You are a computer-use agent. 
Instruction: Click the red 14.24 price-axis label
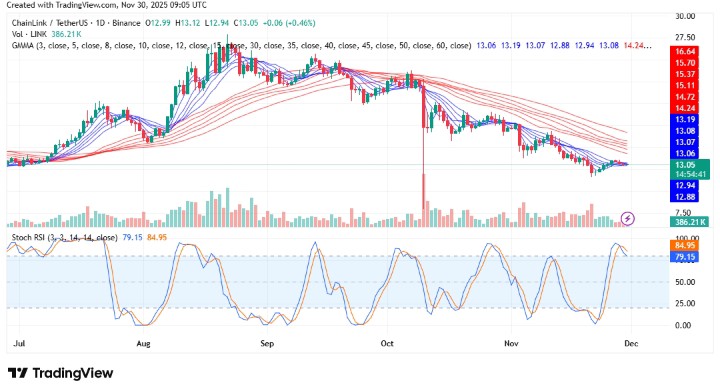[x=684, y=108]
